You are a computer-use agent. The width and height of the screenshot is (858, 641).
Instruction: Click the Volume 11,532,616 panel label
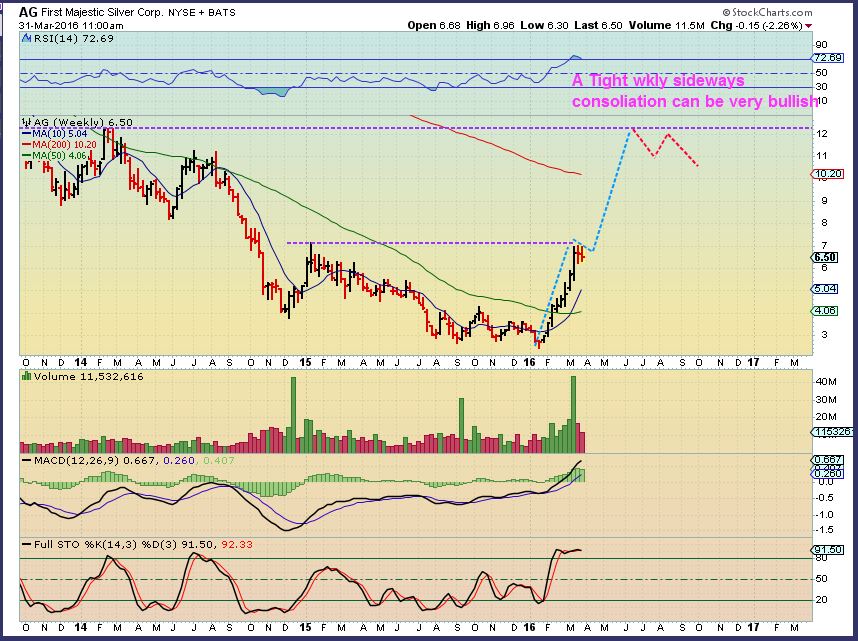click(x=89, y=377)
